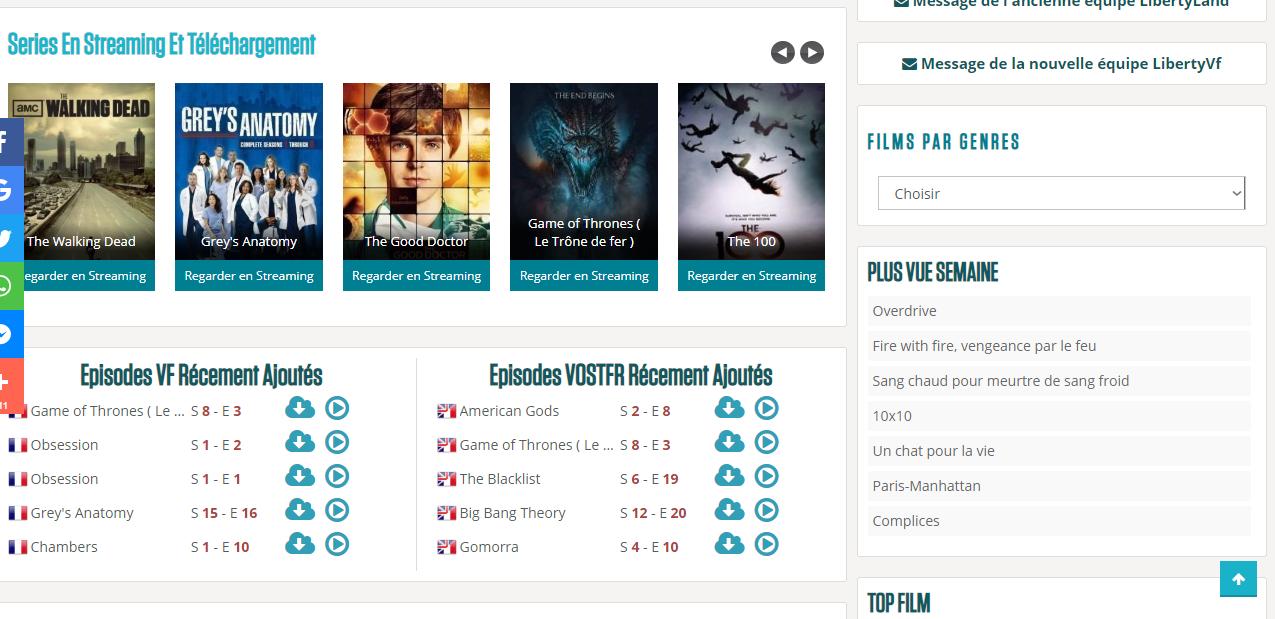Click the carousel next arrow button
The width and height of the screenshot is (1275, 619).
(812, 52)
